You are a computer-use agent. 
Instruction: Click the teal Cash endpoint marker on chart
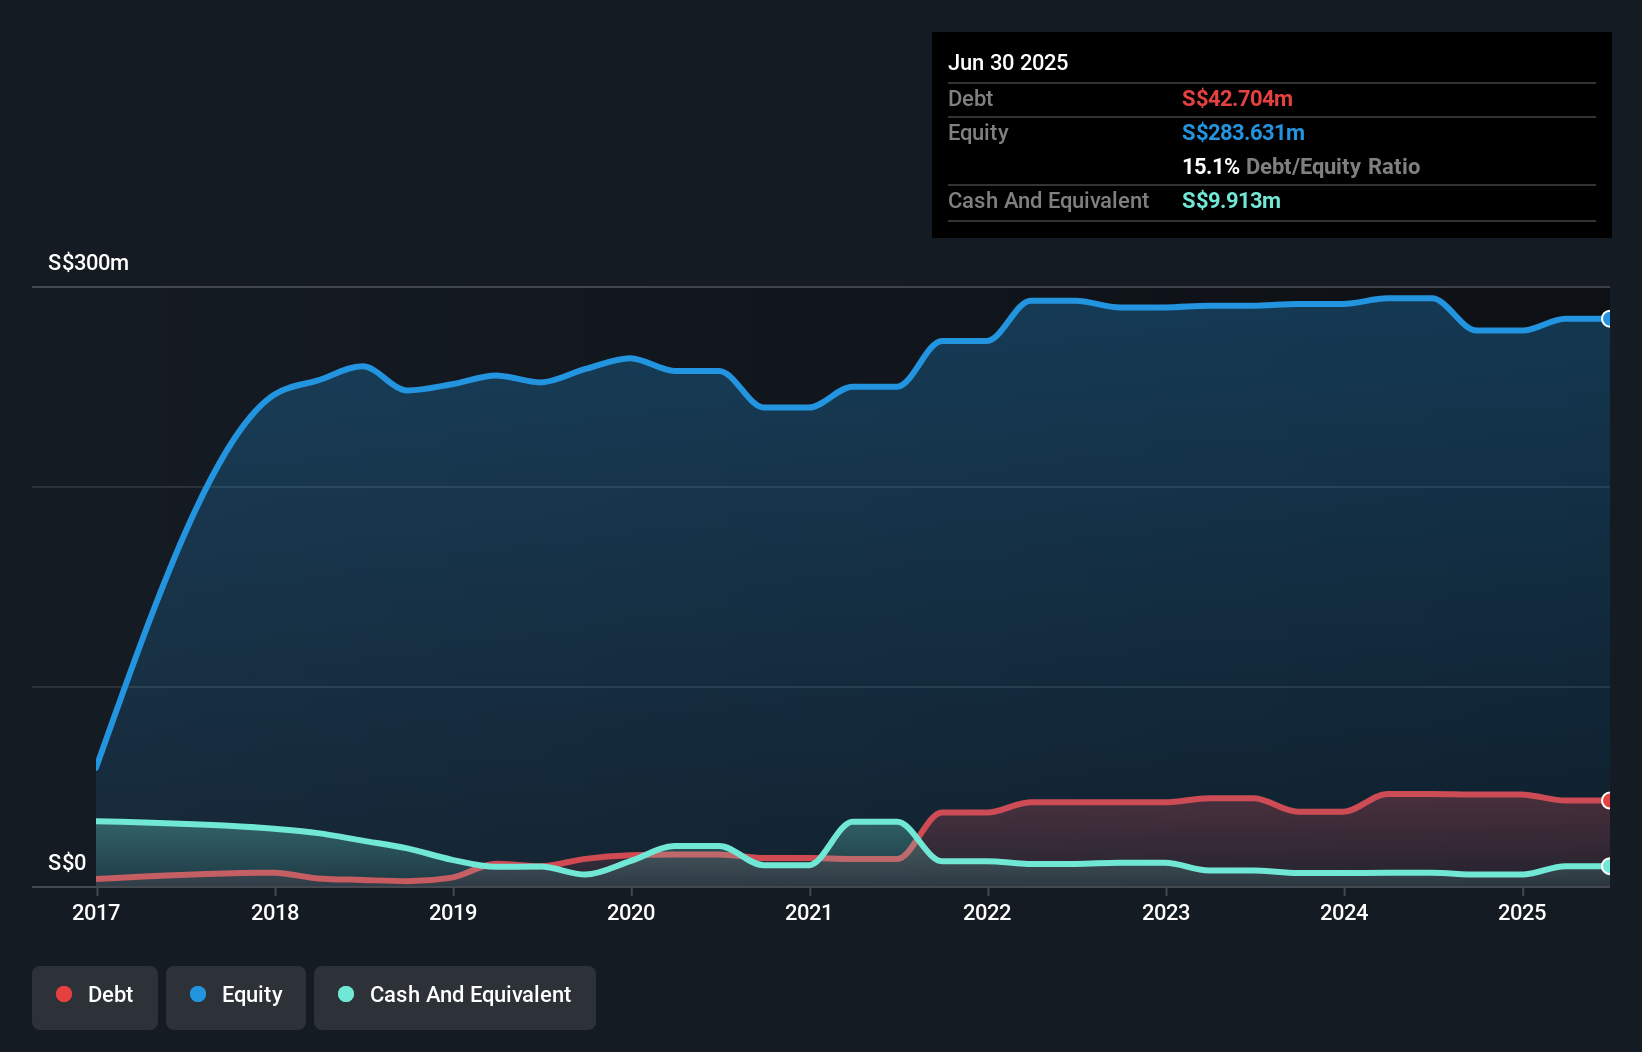1607,866
